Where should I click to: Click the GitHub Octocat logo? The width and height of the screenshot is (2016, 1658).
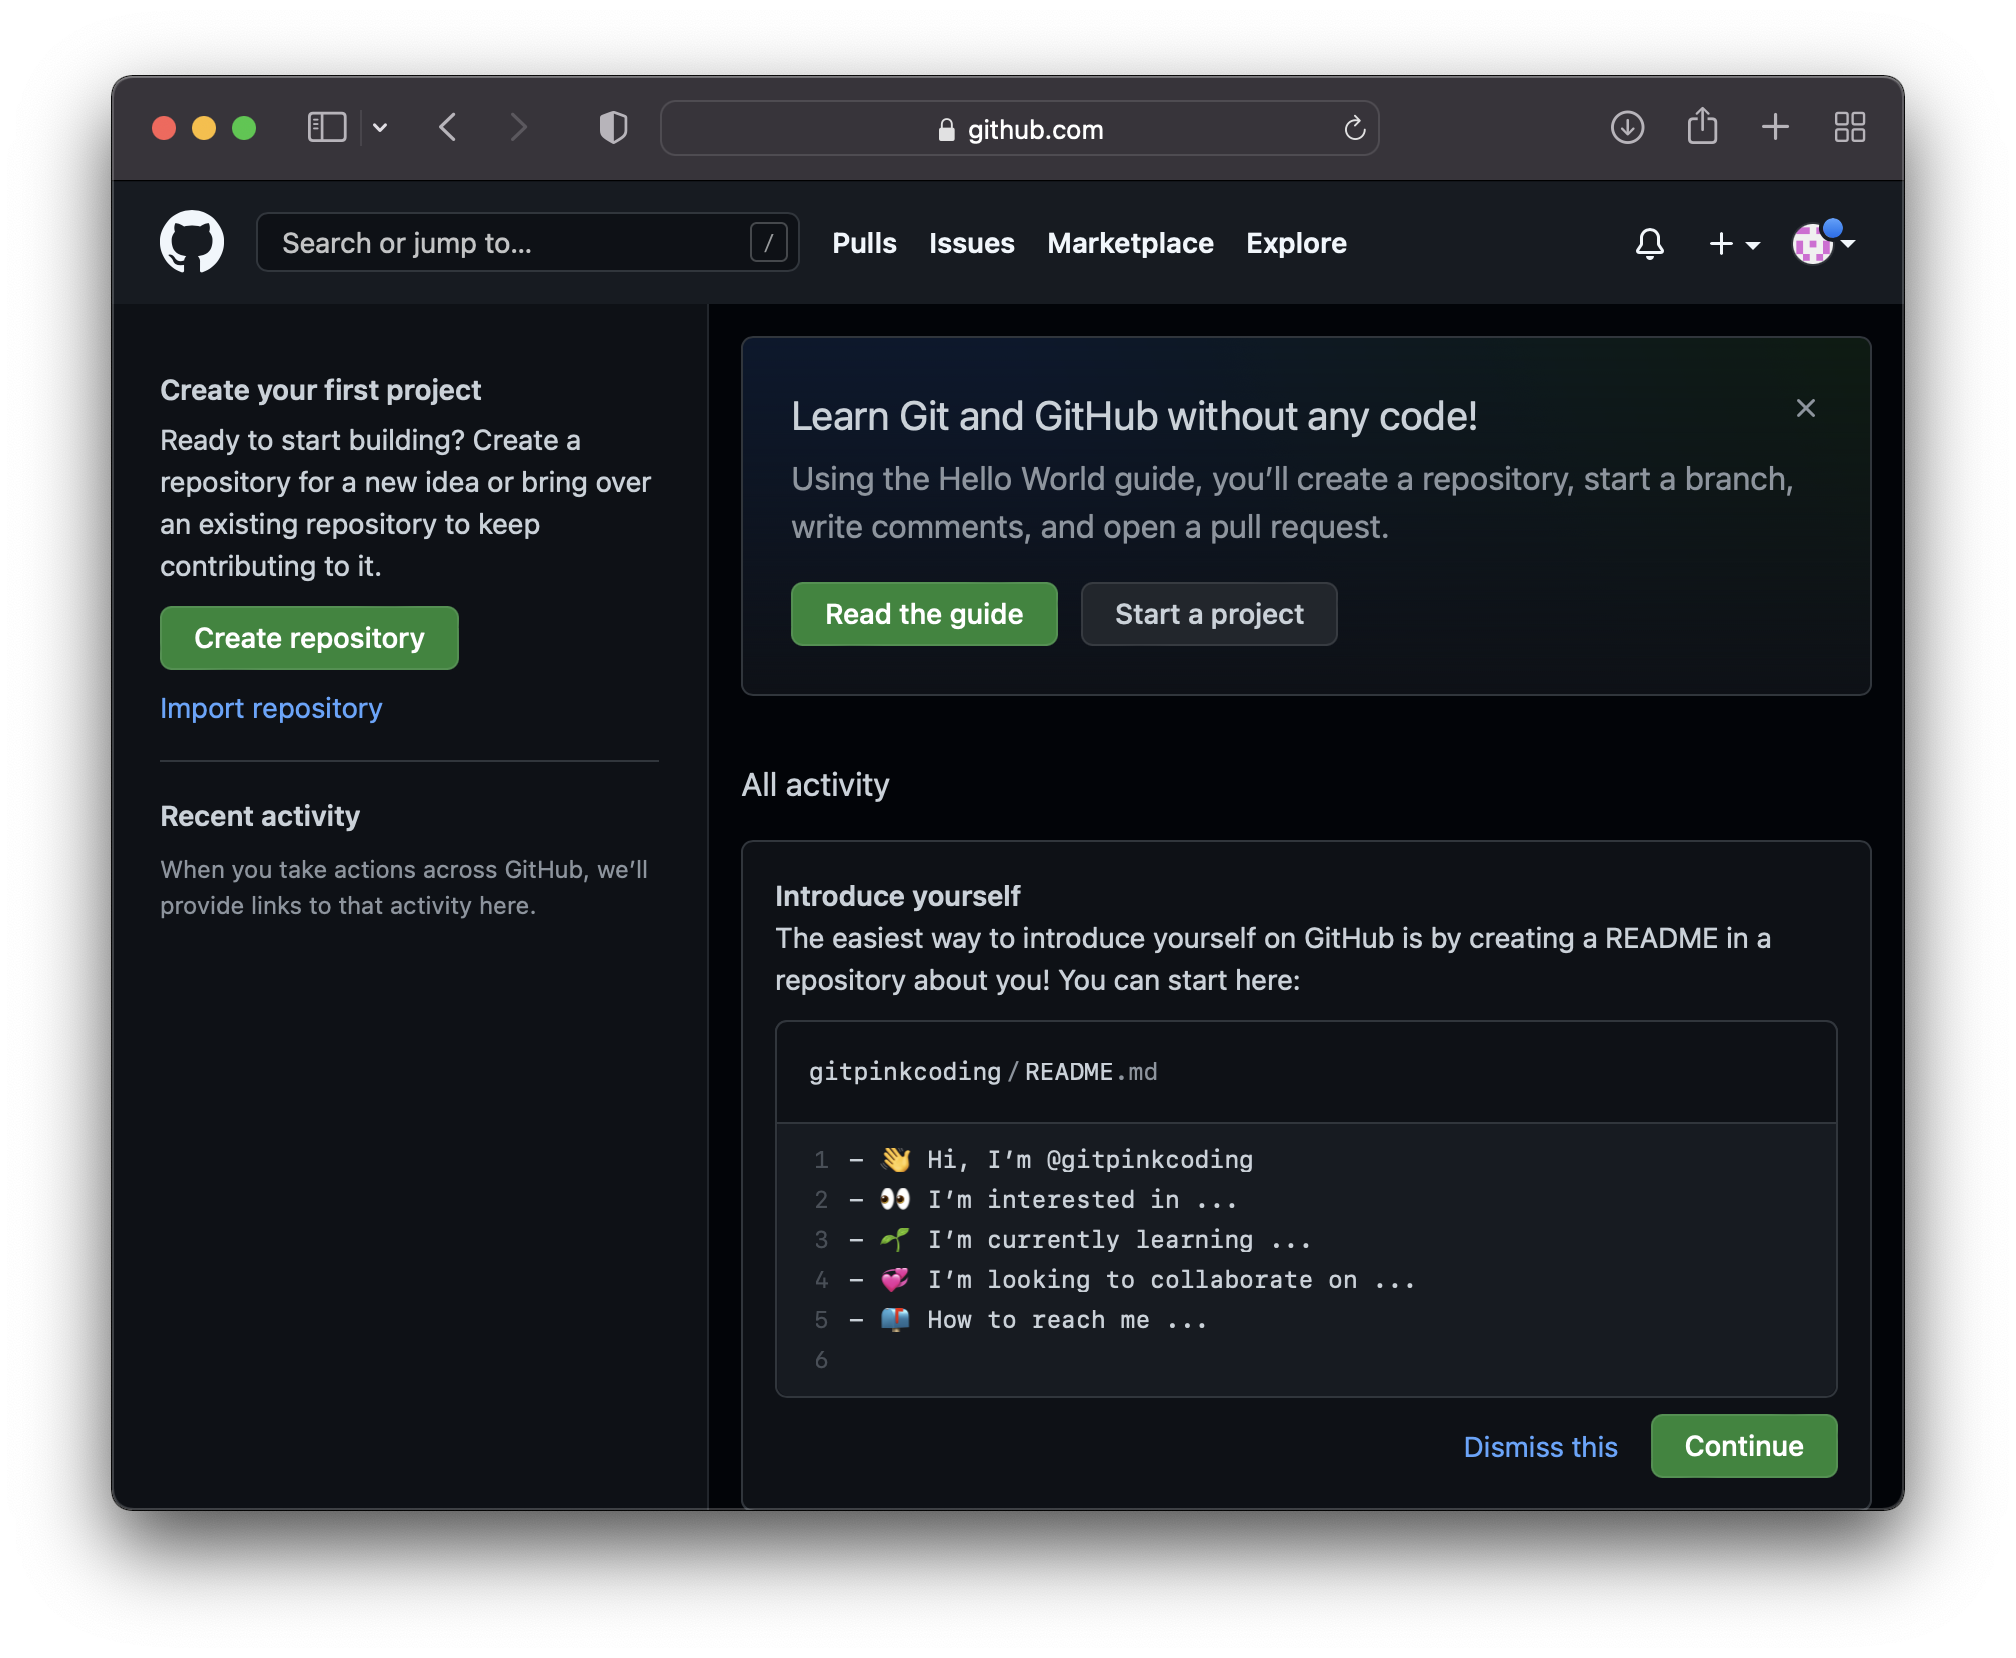click(192, 242)
